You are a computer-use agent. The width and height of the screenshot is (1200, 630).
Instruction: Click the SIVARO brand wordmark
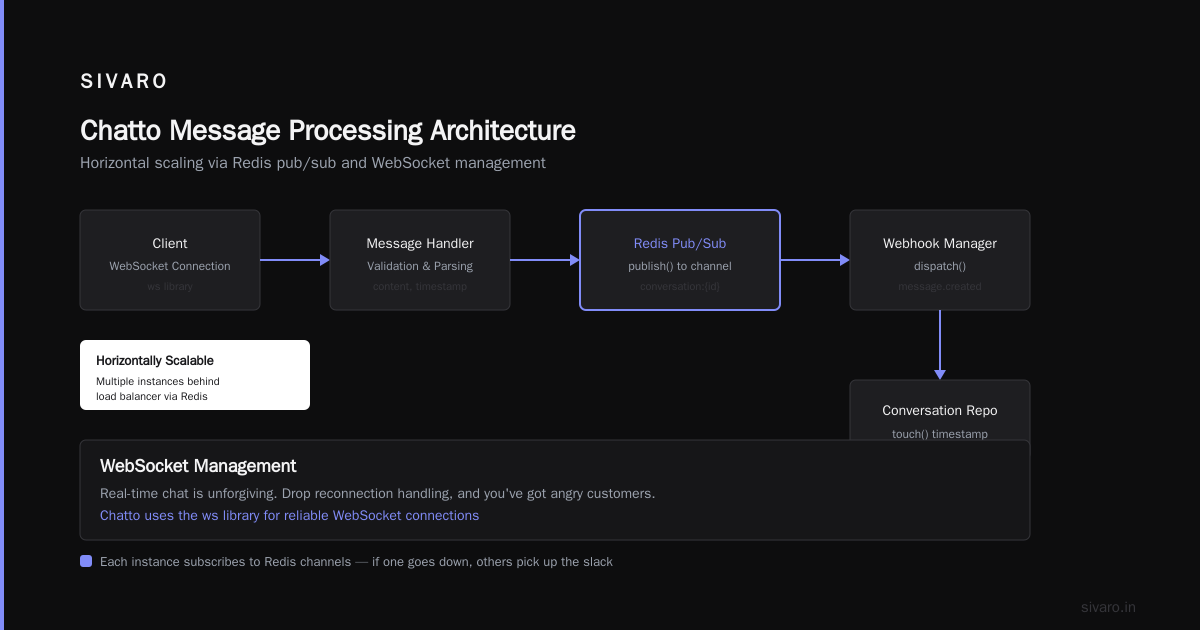[124, 82]
